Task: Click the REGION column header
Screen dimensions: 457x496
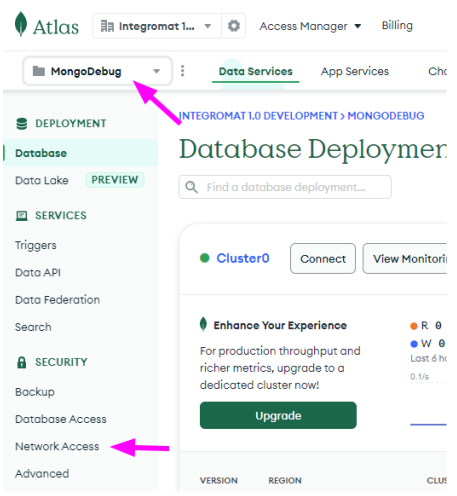Action: click(x=285, y=481)
